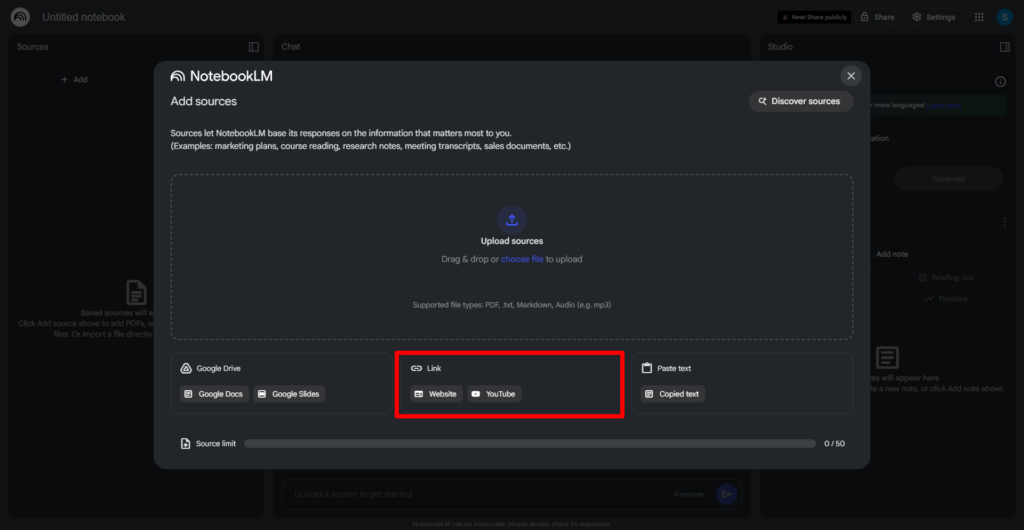This screenshot has width=1024, height=530.
Task: Click the 0 sources counter in chat
Action: click(689, 495)
